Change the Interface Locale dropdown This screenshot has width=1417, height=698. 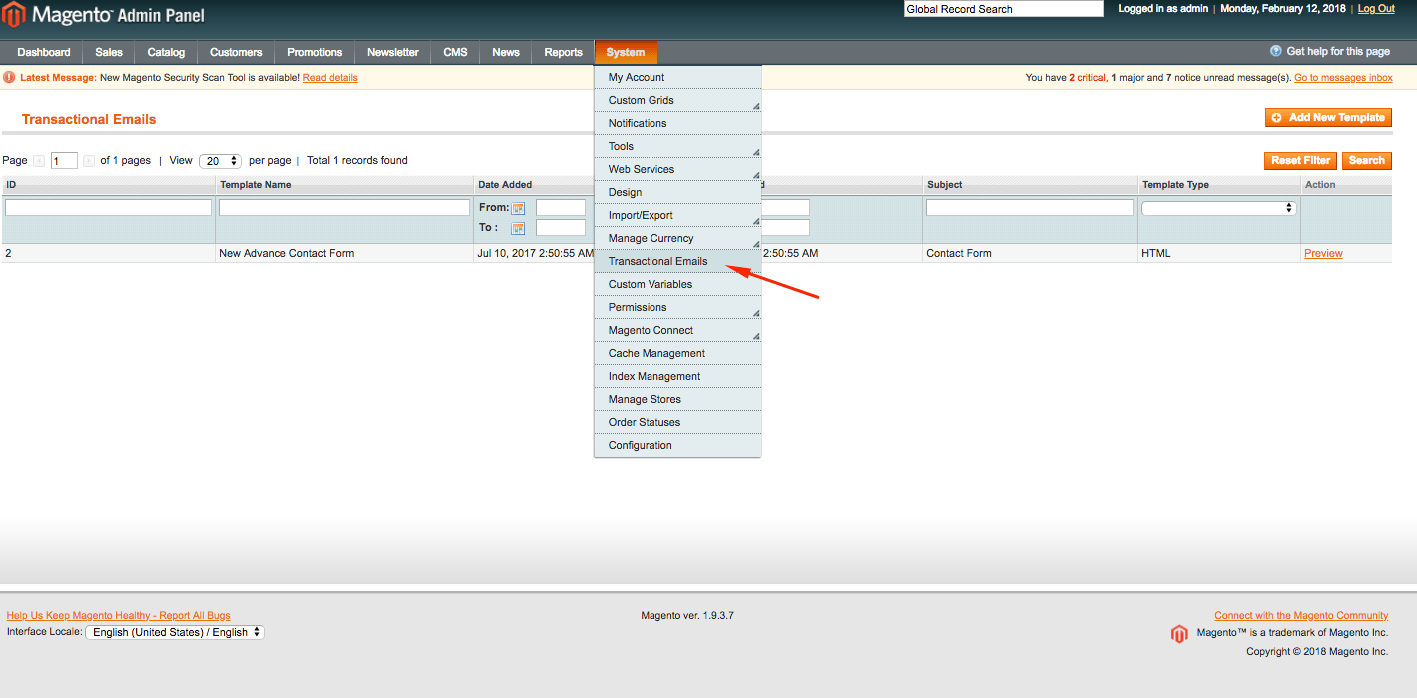pyautogui.click(x=175, y=632)
